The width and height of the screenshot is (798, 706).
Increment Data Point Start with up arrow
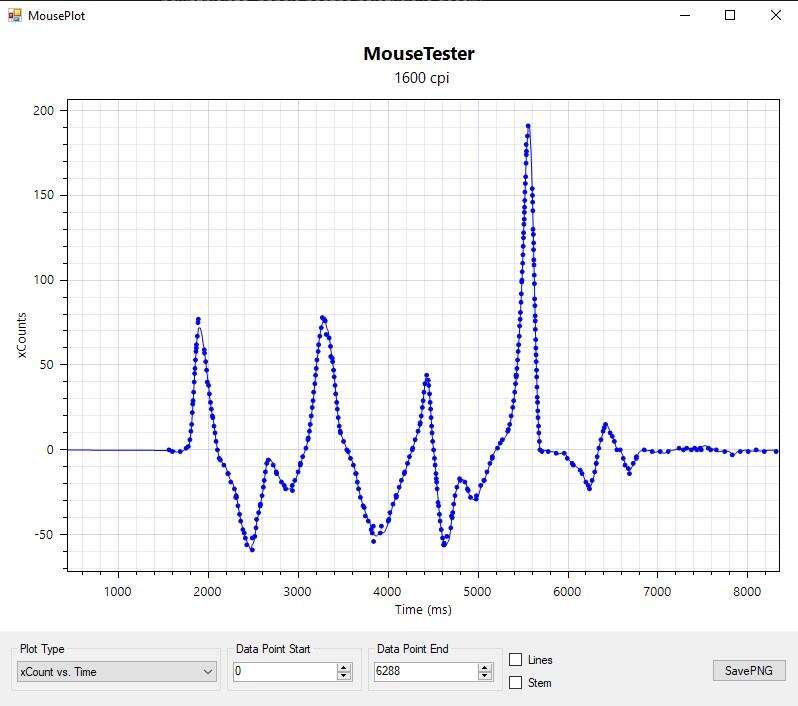click(x=344, y=668)
